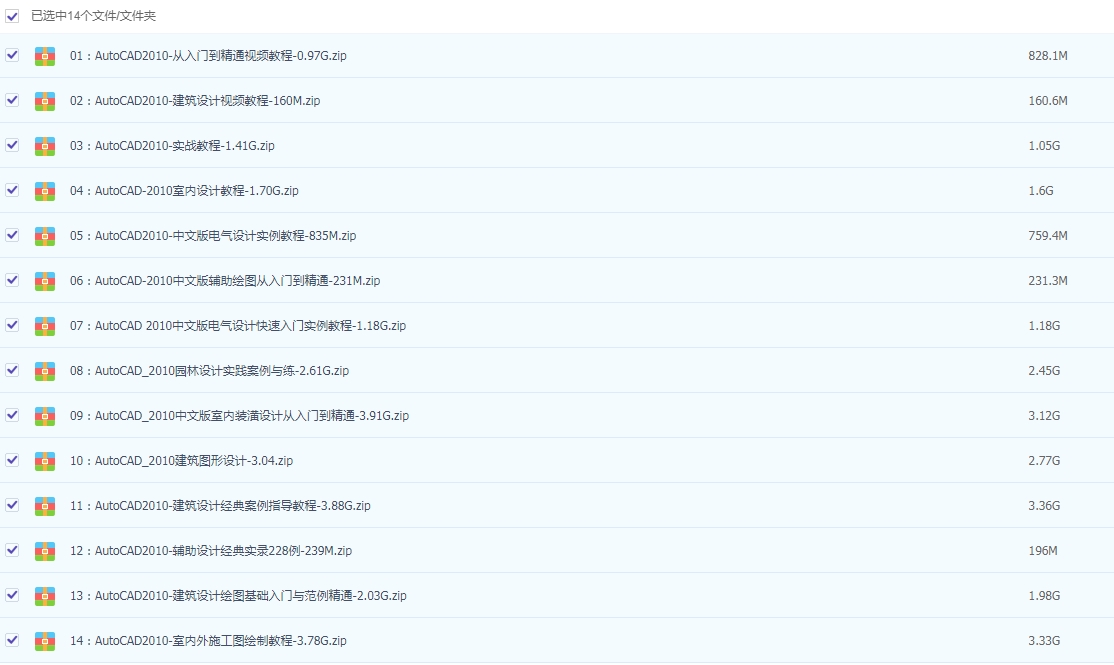Click the 1.98G file size value
Screen dimensions: 1114x665
click(x=1044, y=595)
